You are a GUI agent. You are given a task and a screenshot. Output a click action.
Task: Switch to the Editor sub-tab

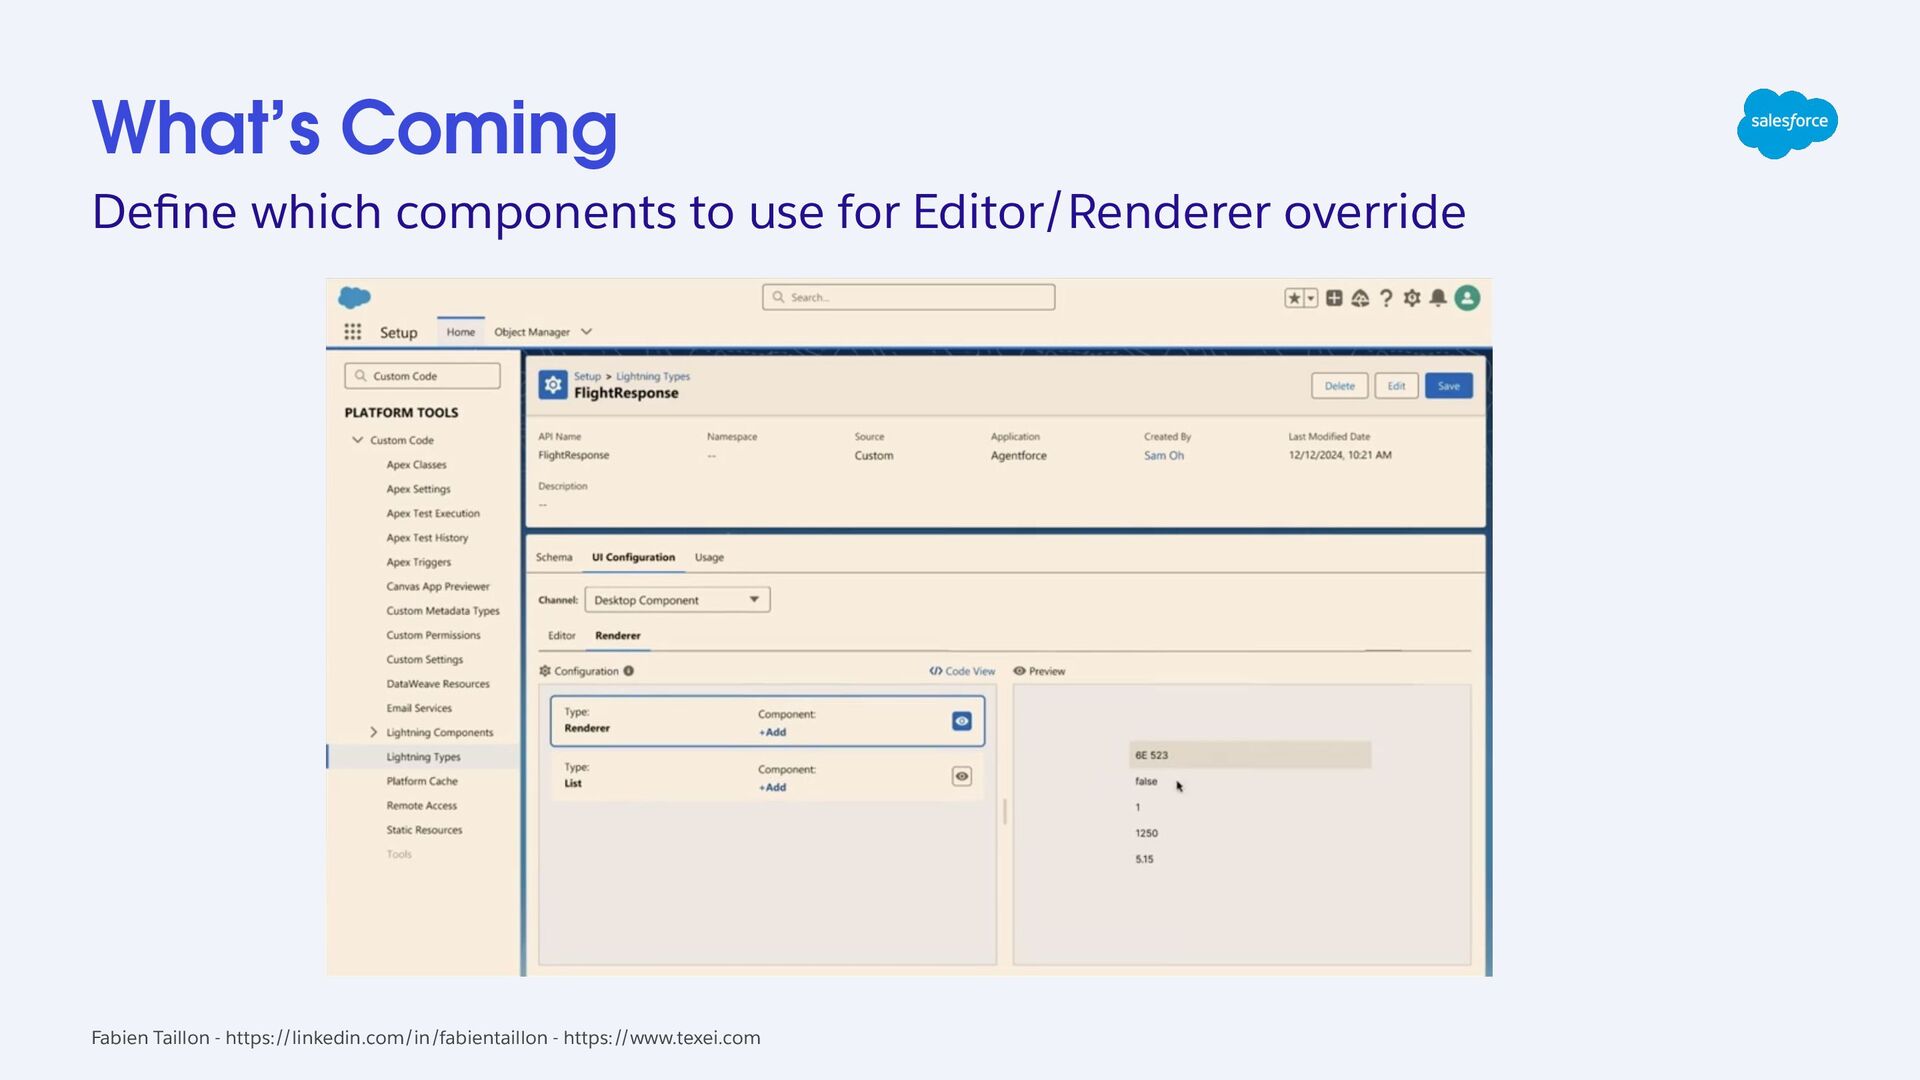point(562,636)
